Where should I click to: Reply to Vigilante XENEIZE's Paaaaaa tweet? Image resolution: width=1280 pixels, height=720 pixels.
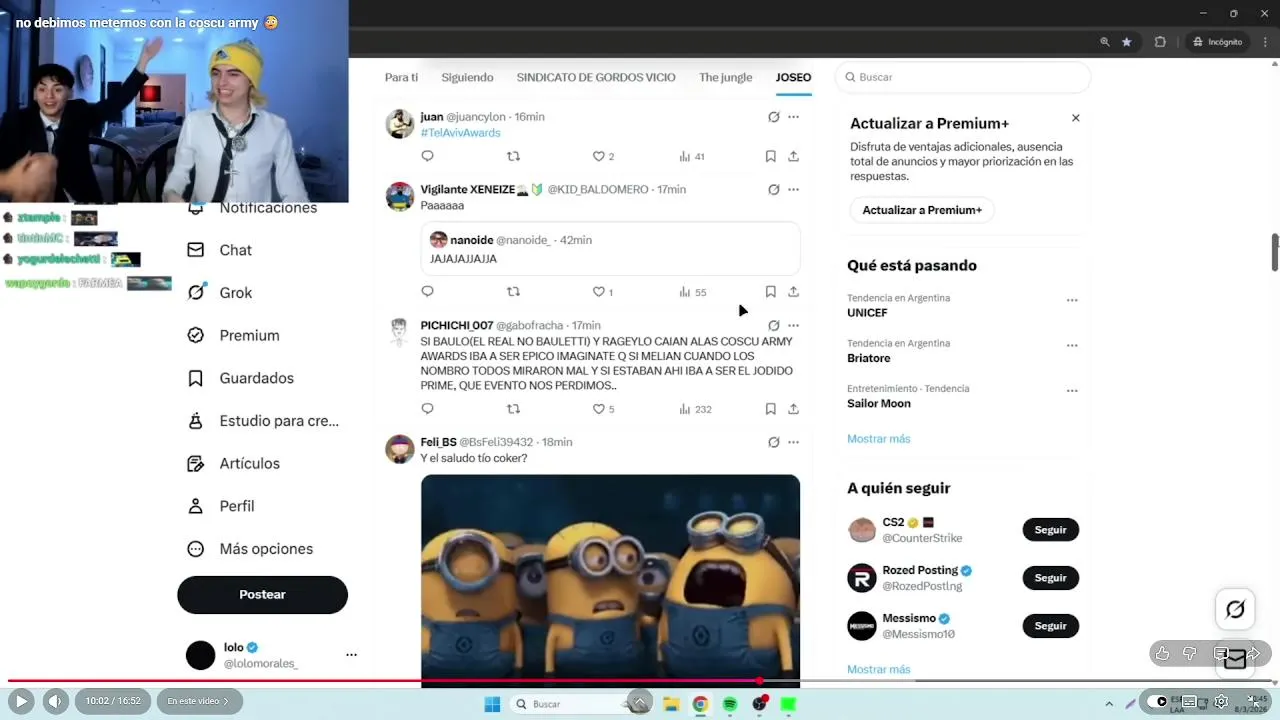coord(427,292)
